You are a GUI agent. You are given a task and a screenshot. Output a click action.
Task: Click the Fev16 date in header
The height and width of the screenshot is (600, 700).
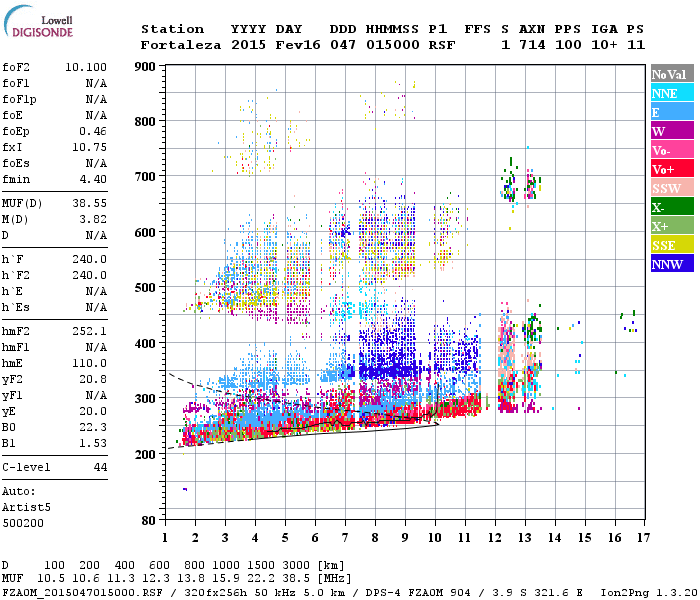pos(298,45)
